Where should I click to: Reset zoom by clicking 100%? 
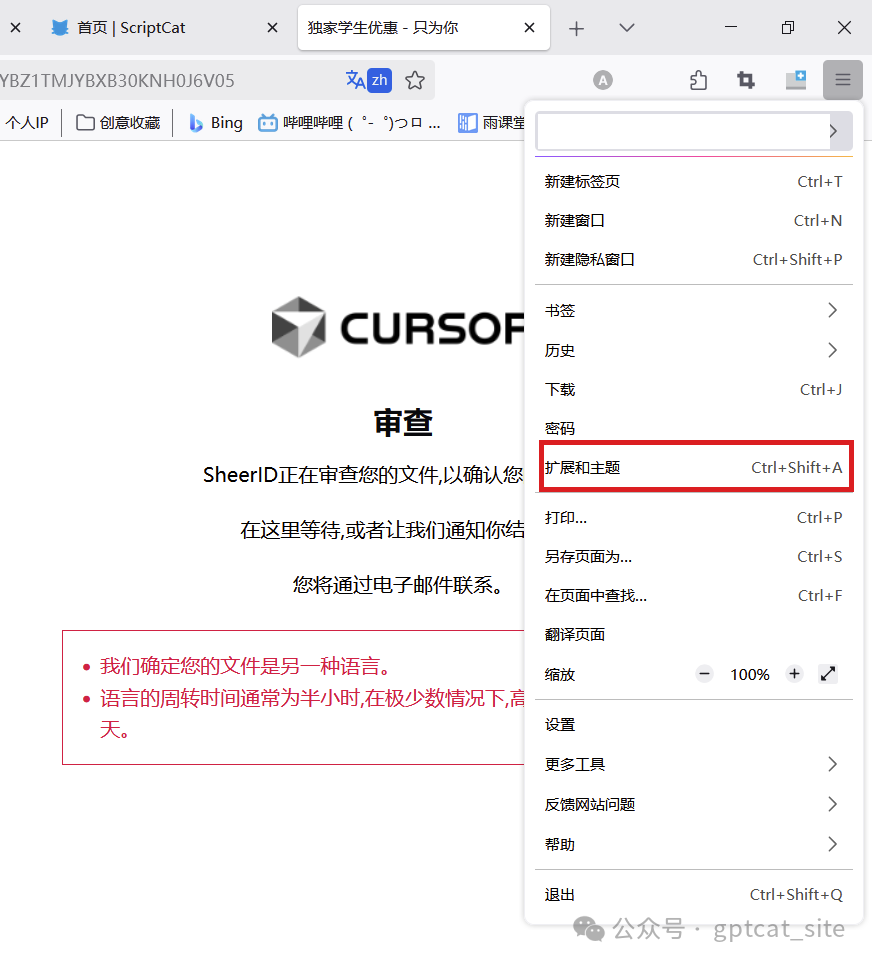(x=750, y=674)
